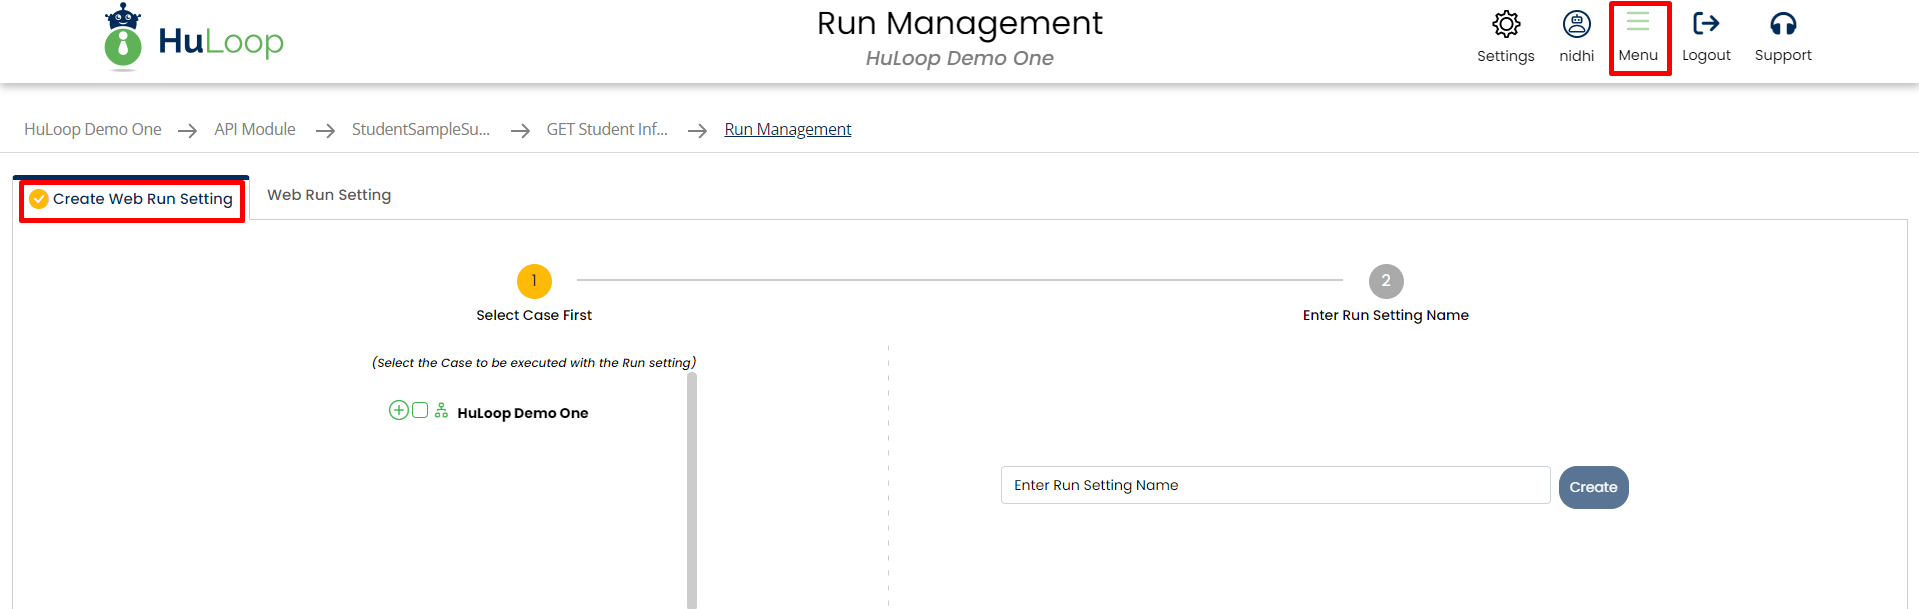Click the HuLoop robot logo

point(123,38)
